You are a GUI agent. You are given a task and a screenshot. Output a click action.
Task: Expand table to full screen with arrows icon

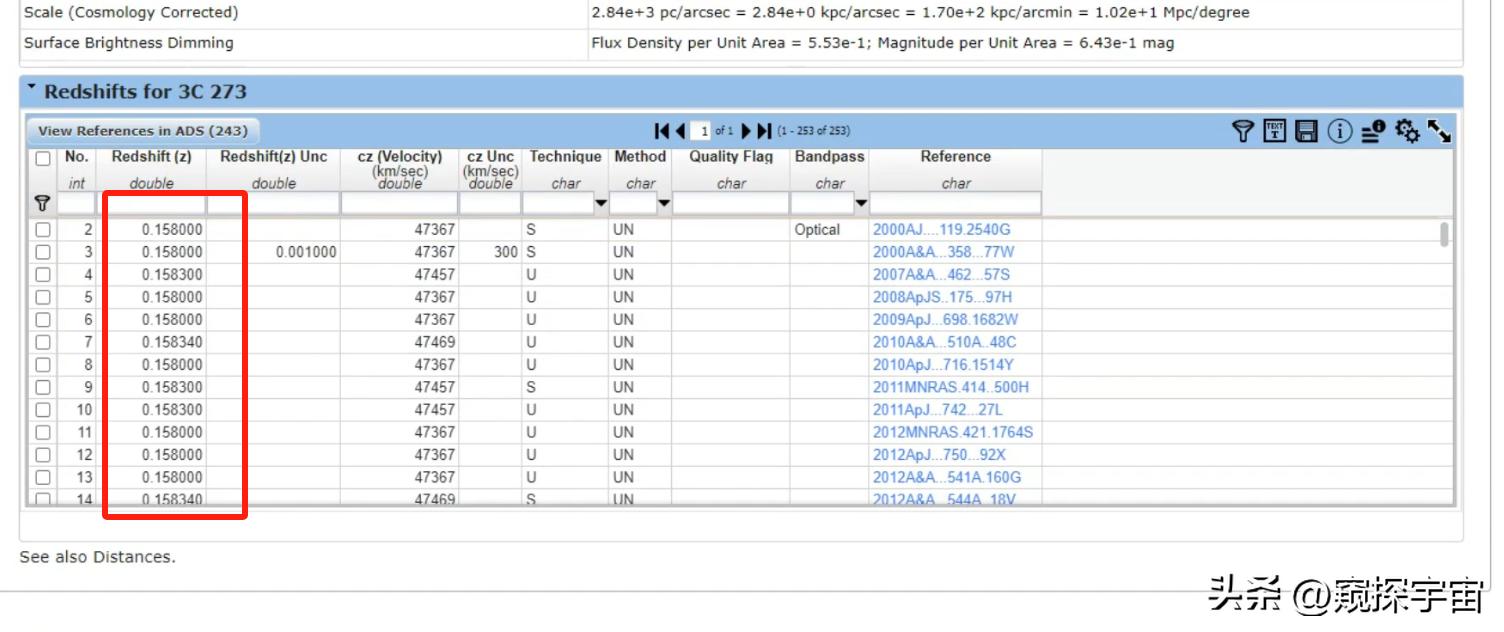pyautogui.click(x=1439, y=131)
